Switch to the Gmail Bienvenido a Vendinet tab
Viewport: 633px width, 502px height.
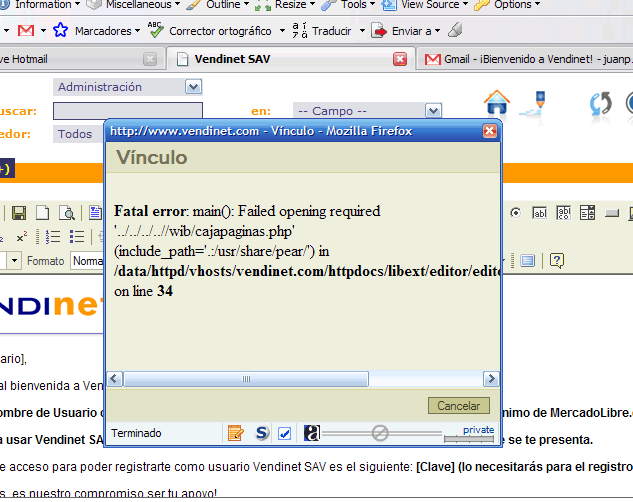tap(525, 59)
